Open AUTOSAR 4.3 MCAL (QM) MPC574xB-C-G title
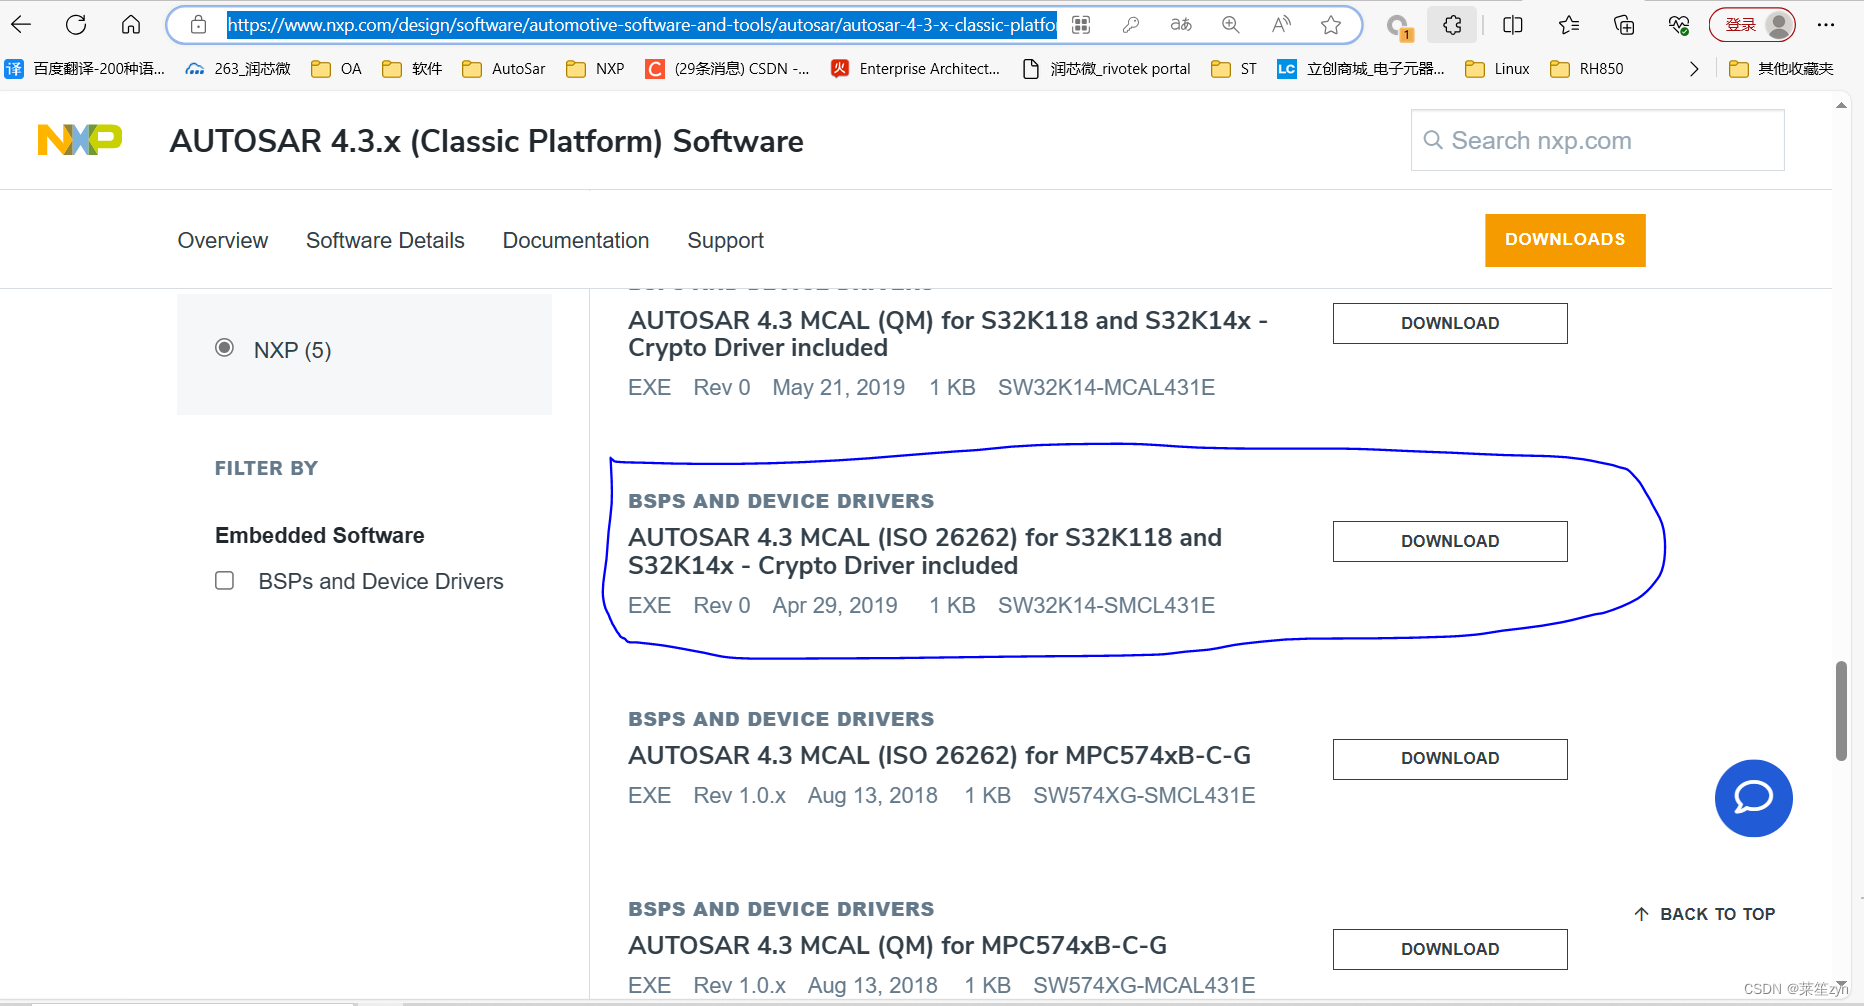Screen dimensions: 1864x1006 898,946
